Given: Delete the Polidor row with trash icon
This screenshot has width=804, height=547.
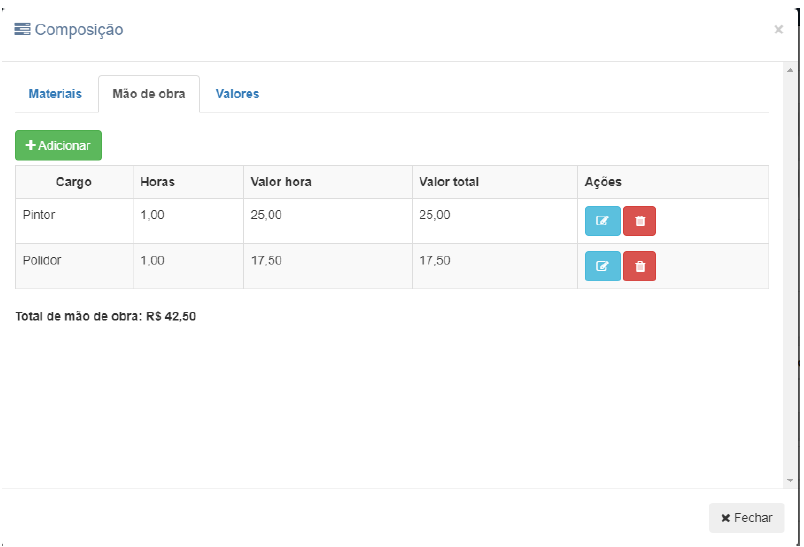Looking at the screenshot, I should click(639, 266).
